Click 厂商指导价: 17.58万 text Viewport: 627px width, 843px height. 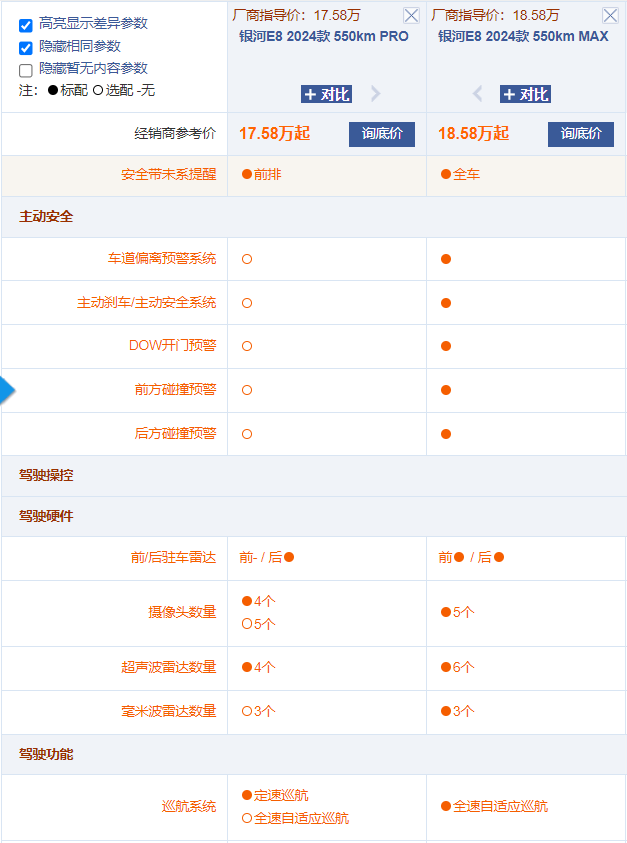click(x=296, y=15)
